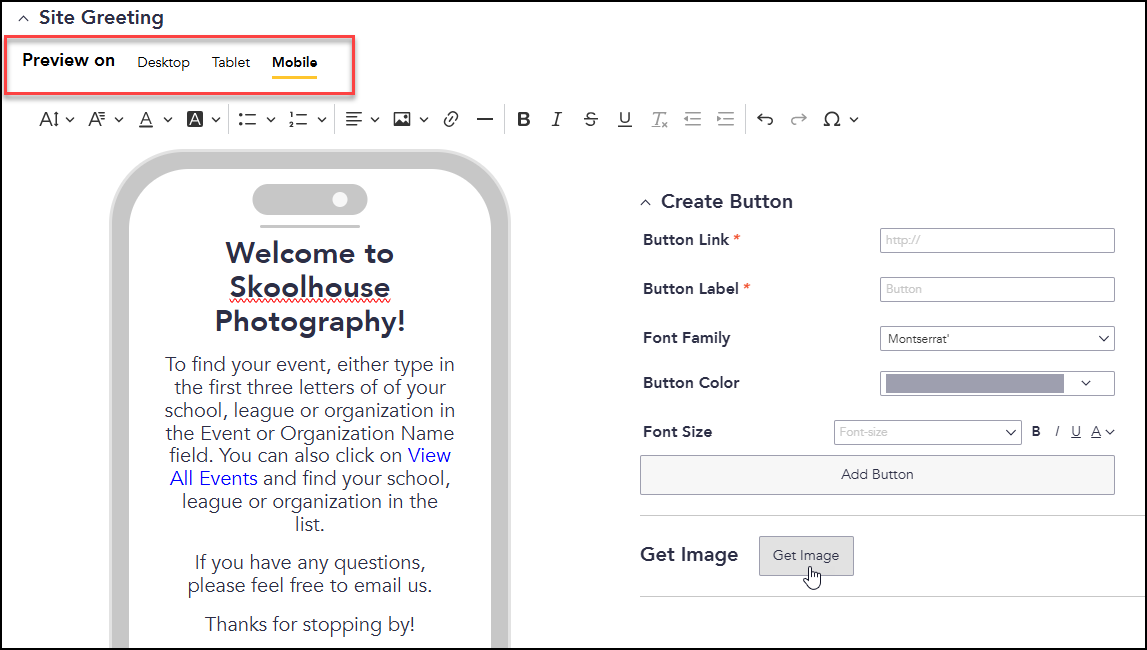
Task: Apply strikethrough formatting
Action: [x=590, y=119]
